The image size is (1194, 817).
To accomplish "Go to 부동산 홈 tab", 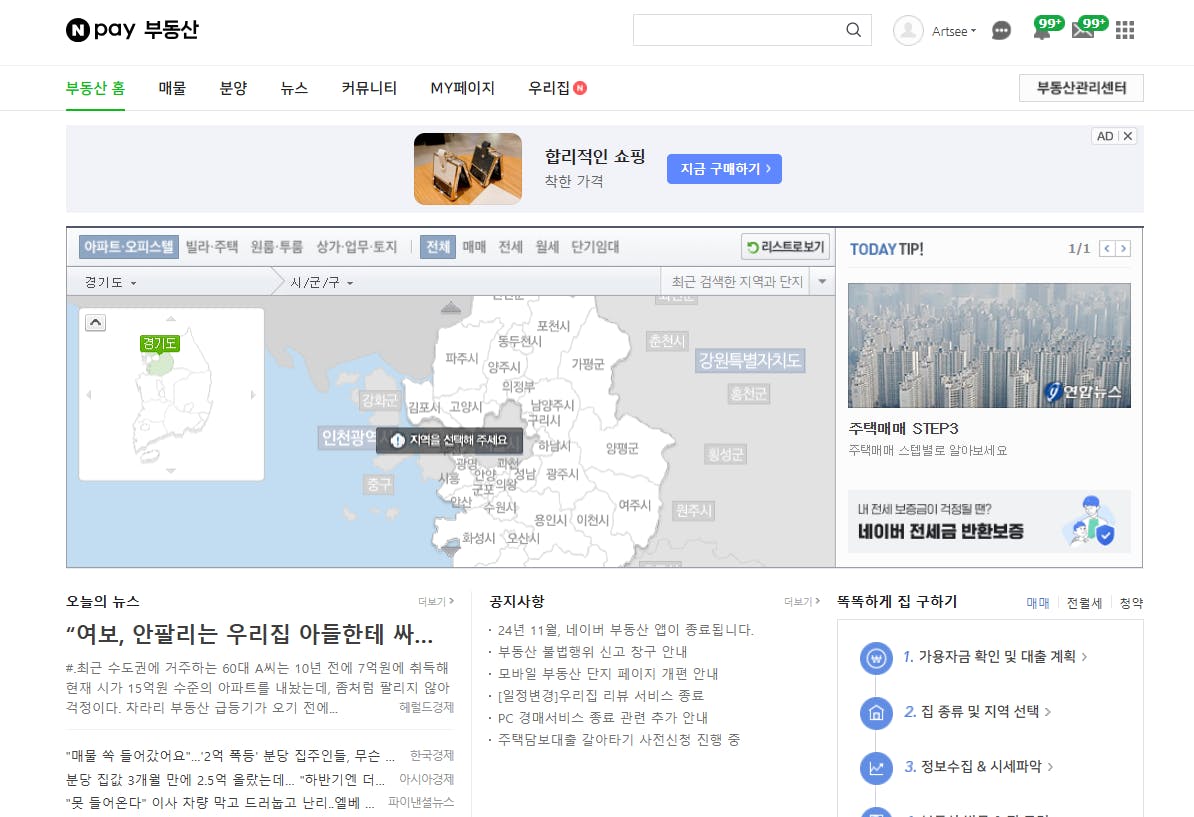I will tap(95, 88).
